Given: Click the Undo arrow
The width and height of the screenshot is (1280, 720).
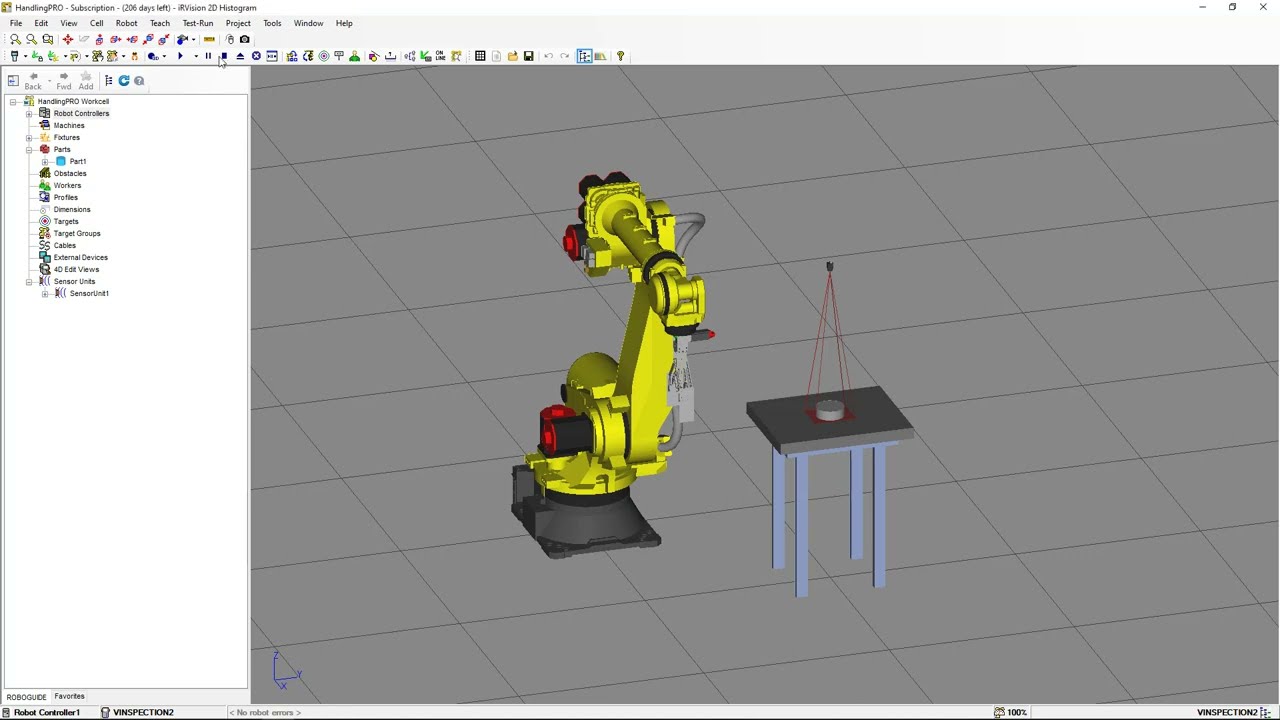Looking at the screenshot, I should [548, 56].
